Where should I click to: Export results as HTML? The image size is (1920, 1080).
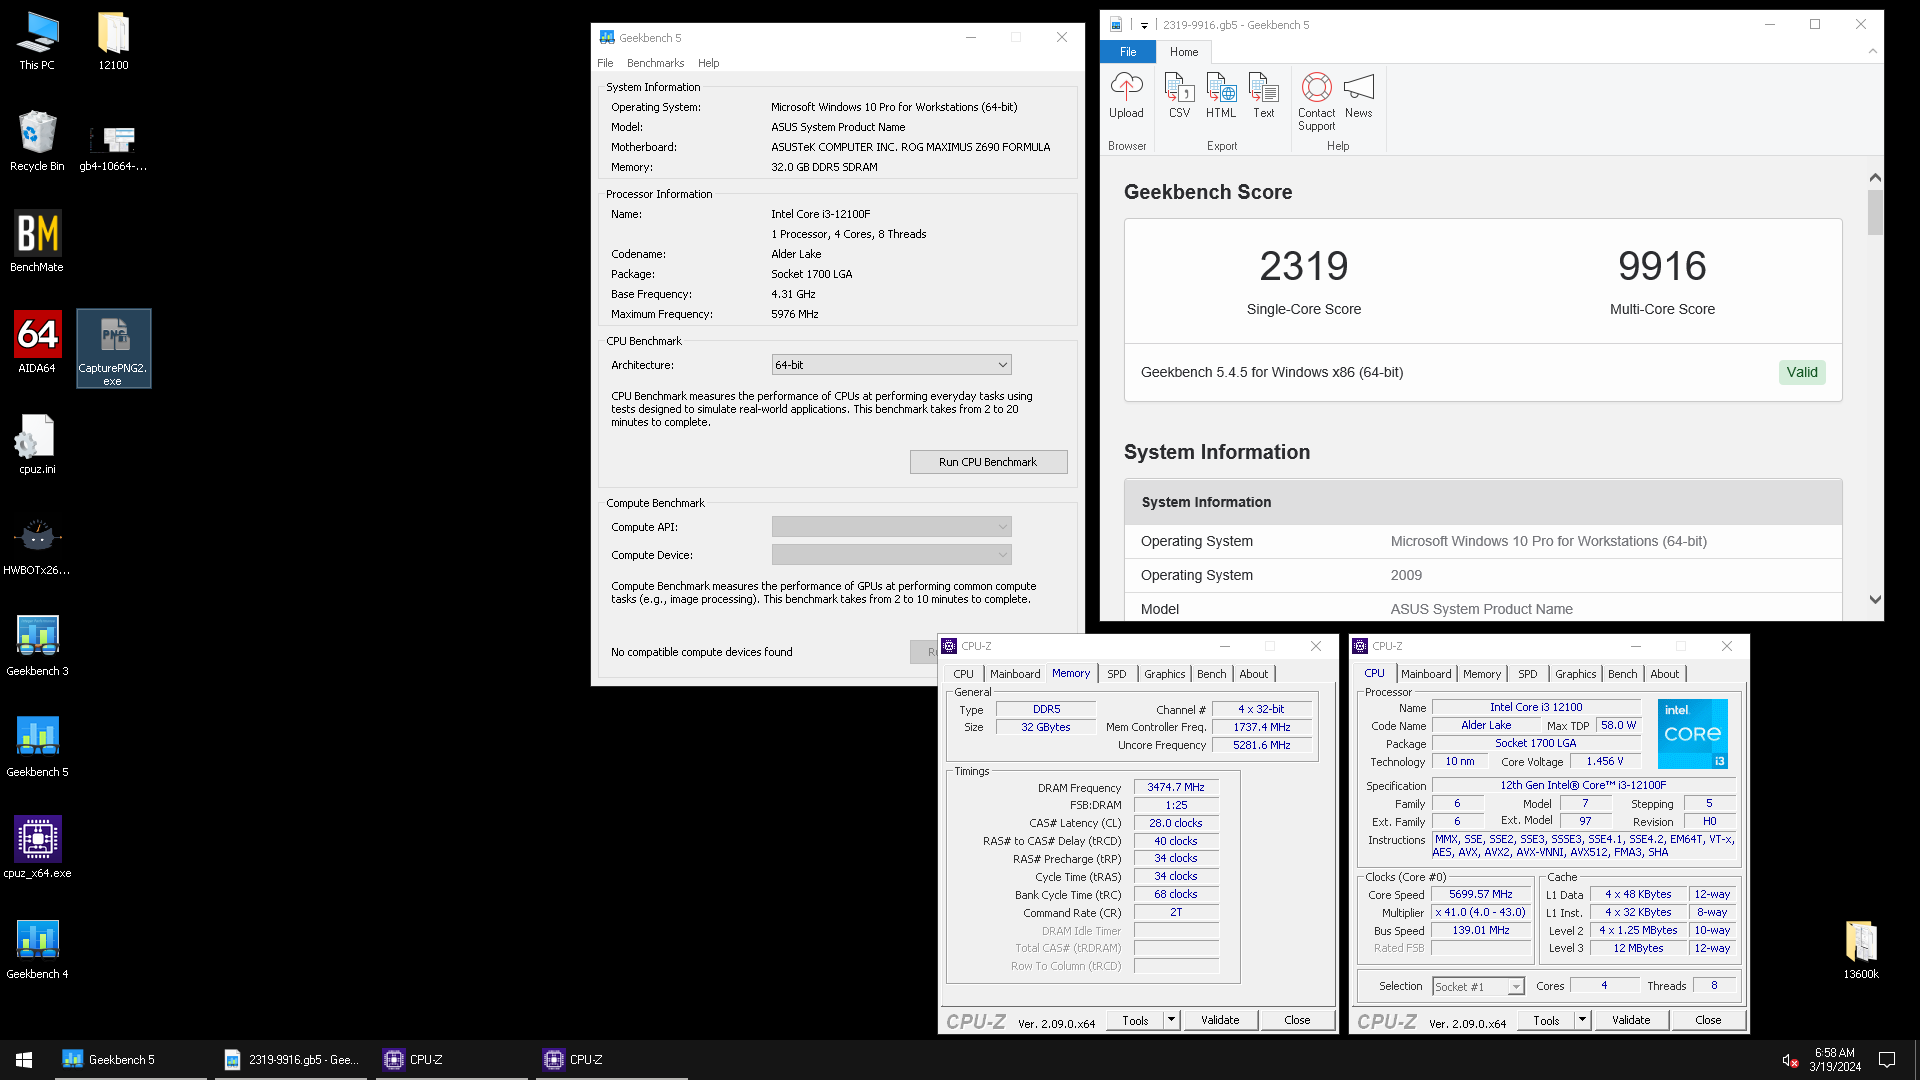click(1221, 96)
